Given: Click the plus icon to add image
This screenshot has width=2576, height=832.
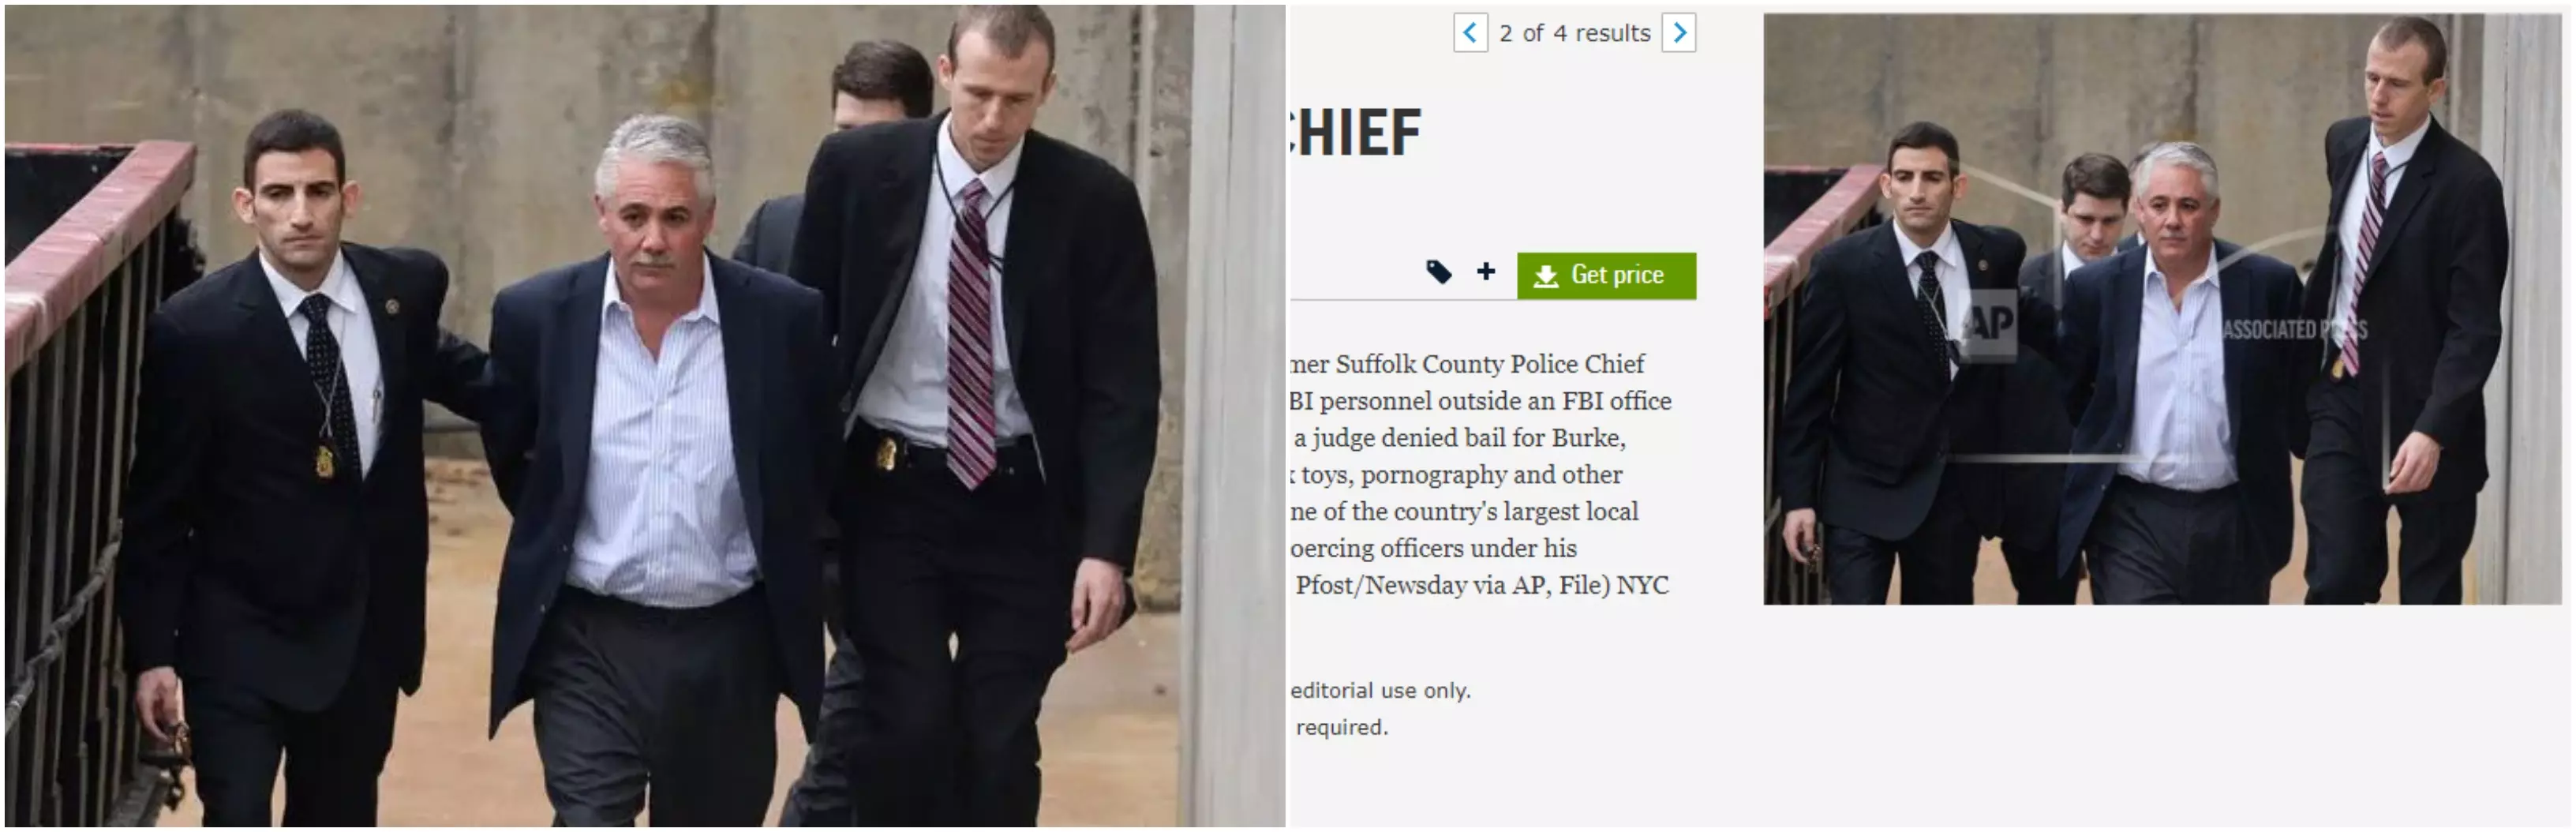Looking at the screenshot, I should click(x=1486, y=271).
